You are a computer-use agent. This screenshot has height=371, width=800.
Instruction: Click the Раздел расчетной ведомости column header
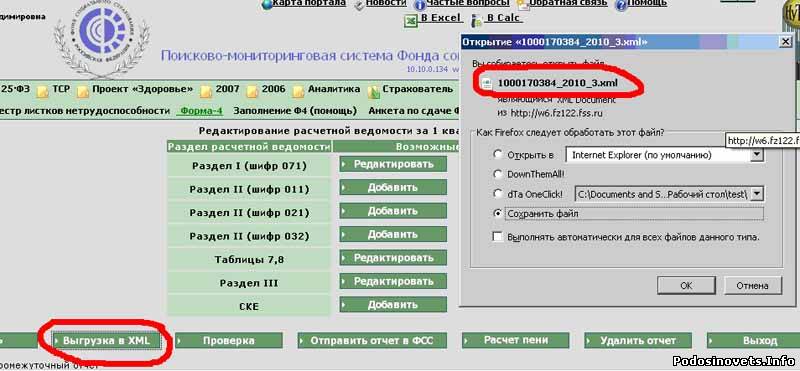(249, 147)
